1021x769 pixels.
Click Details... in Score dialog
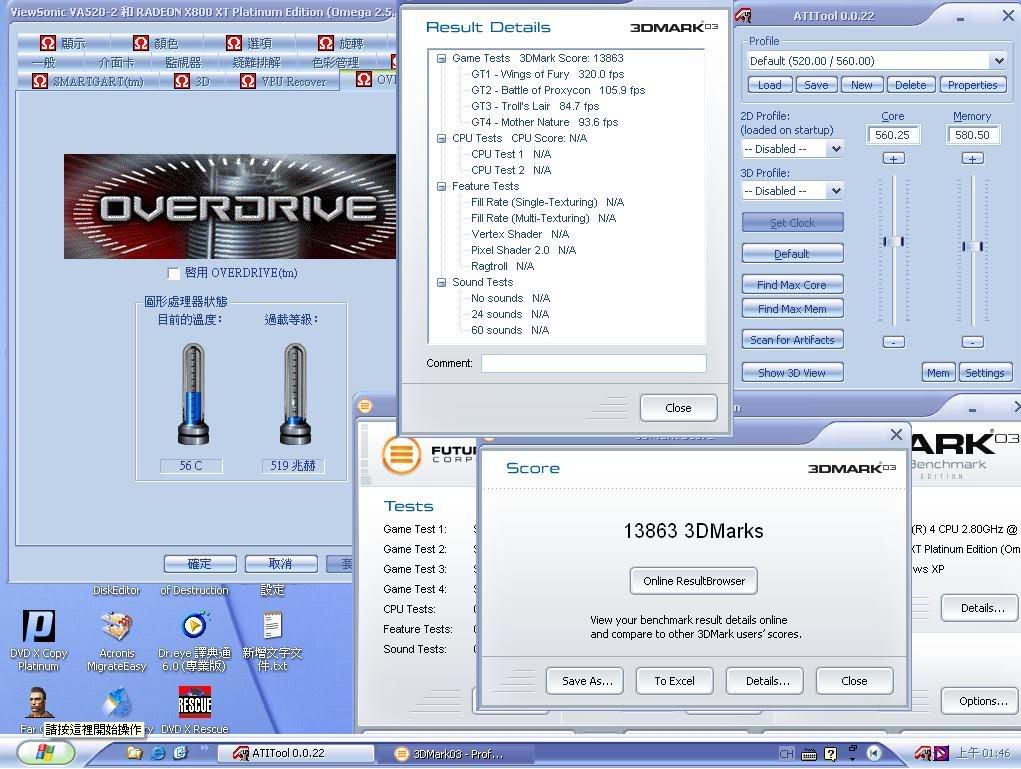pos(765,680)
